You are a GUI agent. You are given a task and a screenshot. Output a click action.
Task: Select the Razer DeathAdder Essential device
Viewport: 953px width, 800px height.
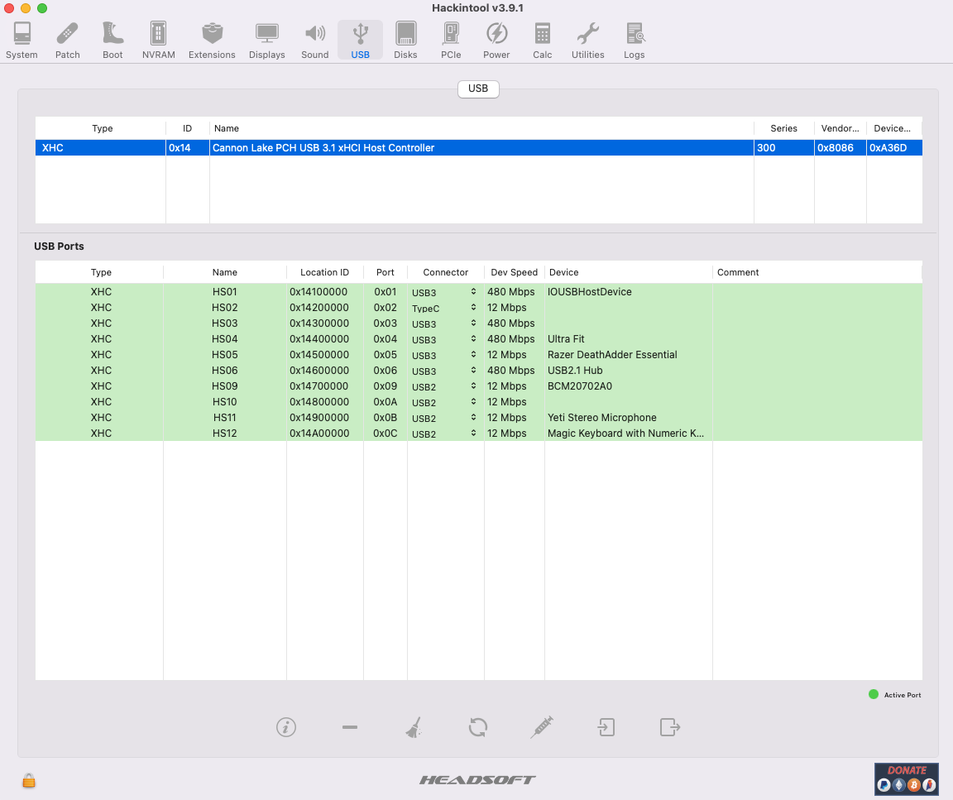612,354
